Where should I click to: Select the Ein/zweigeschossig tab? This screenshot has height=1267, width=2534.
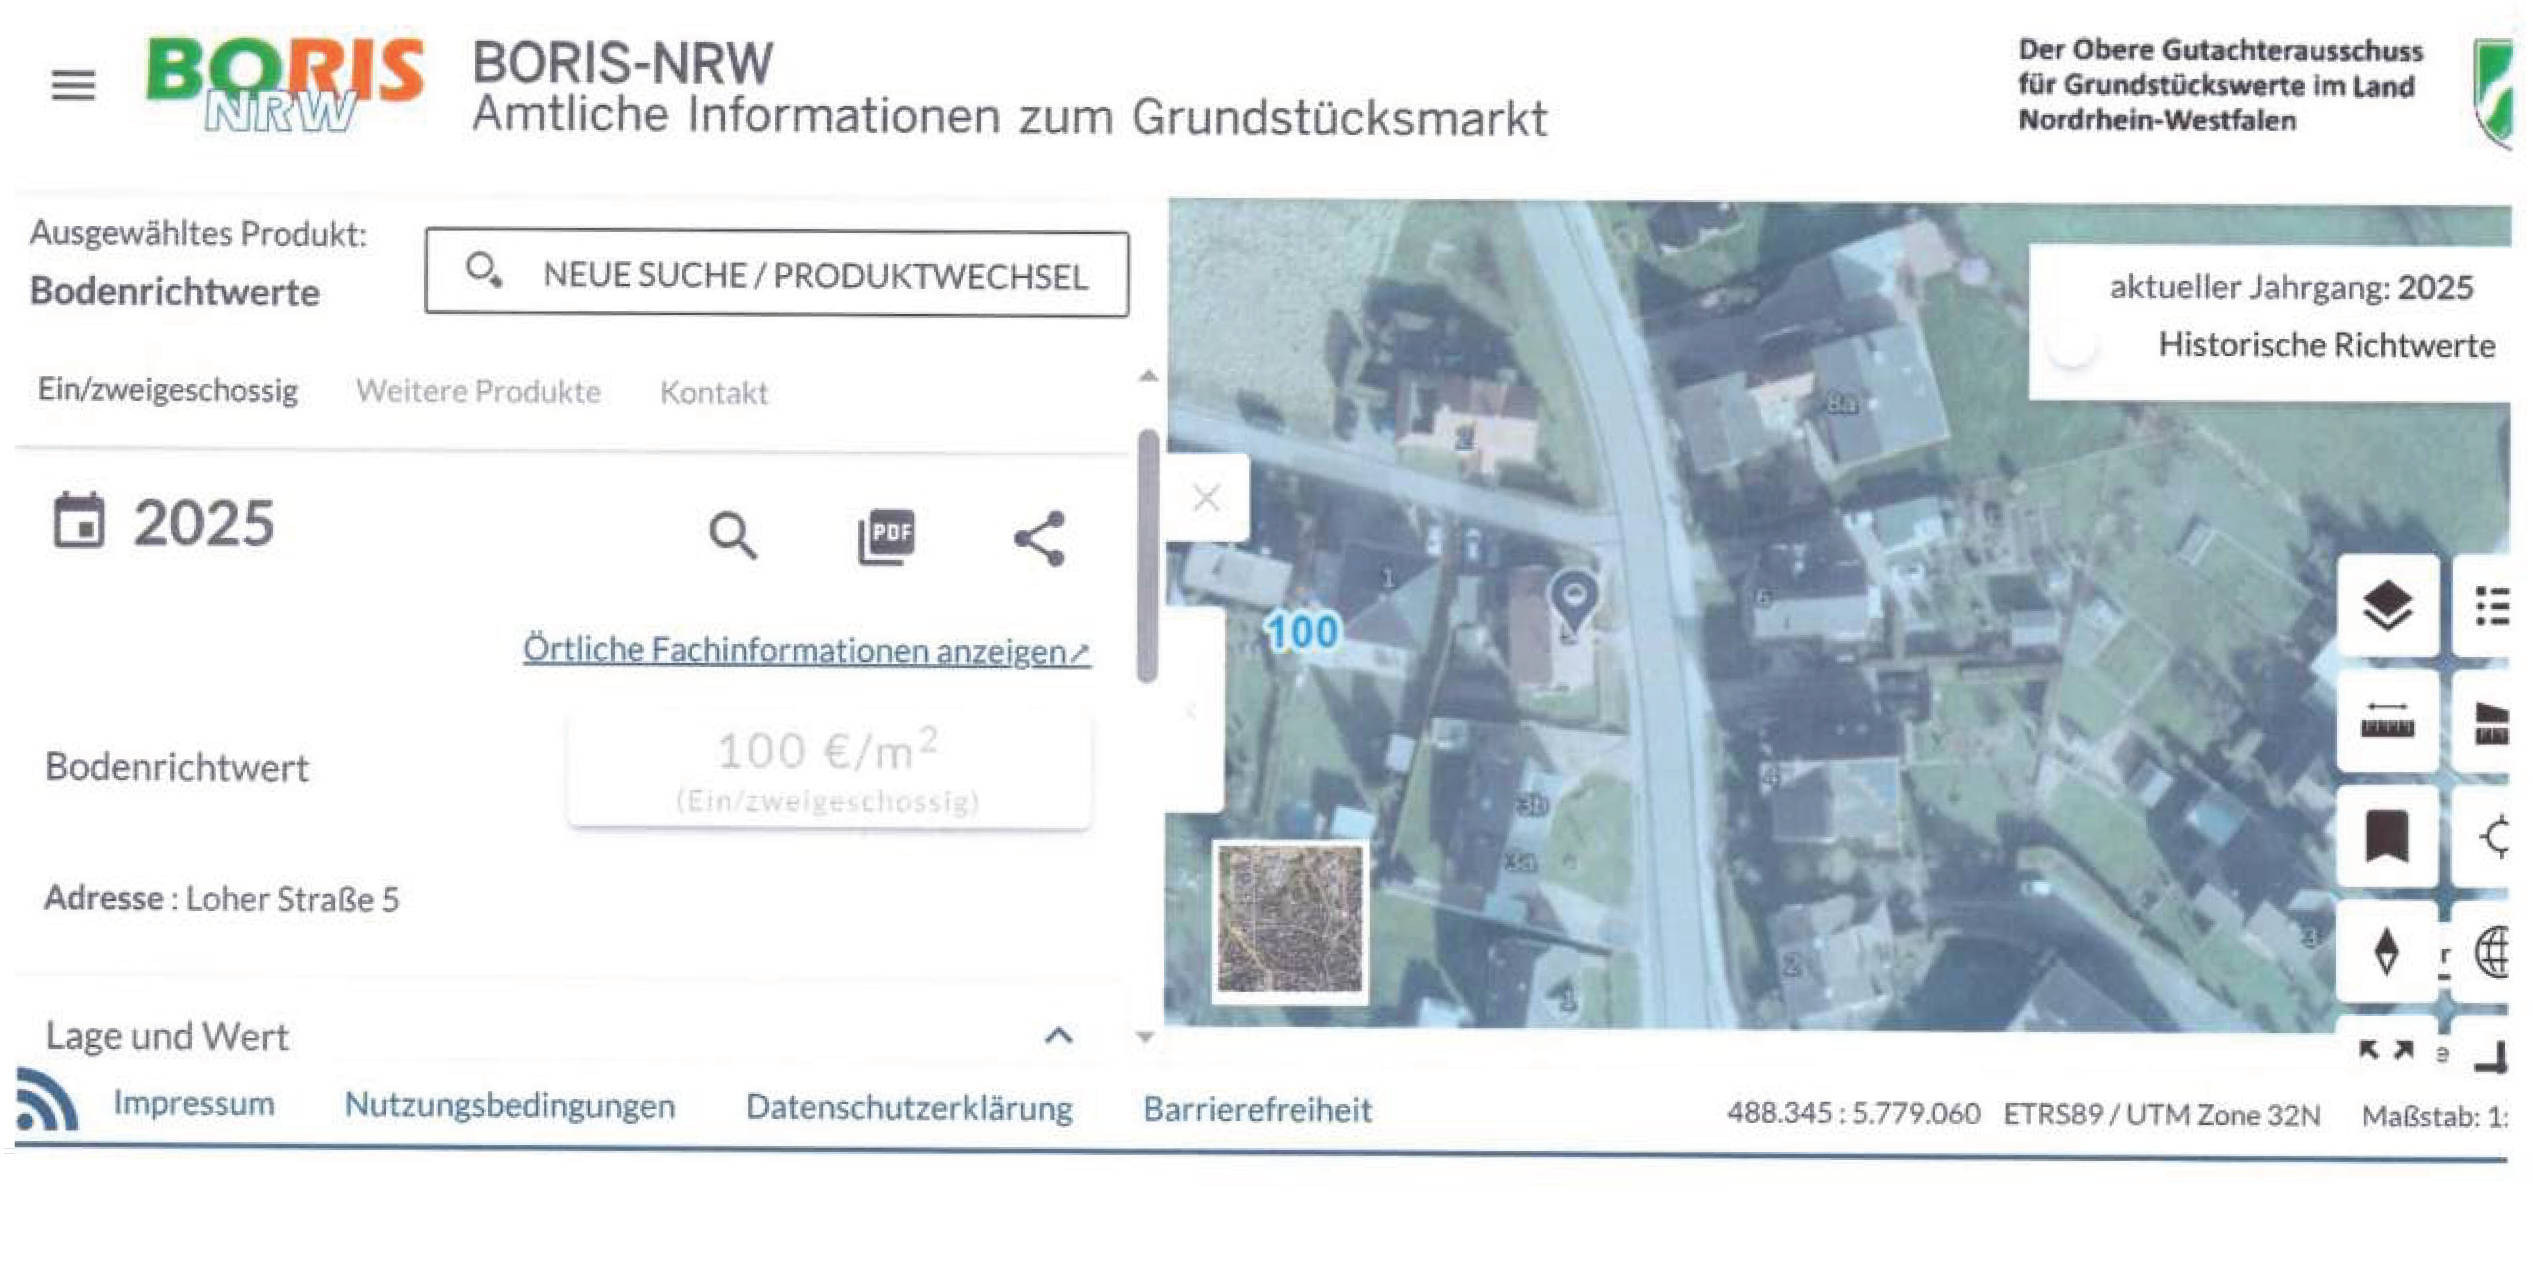point(168,390)
